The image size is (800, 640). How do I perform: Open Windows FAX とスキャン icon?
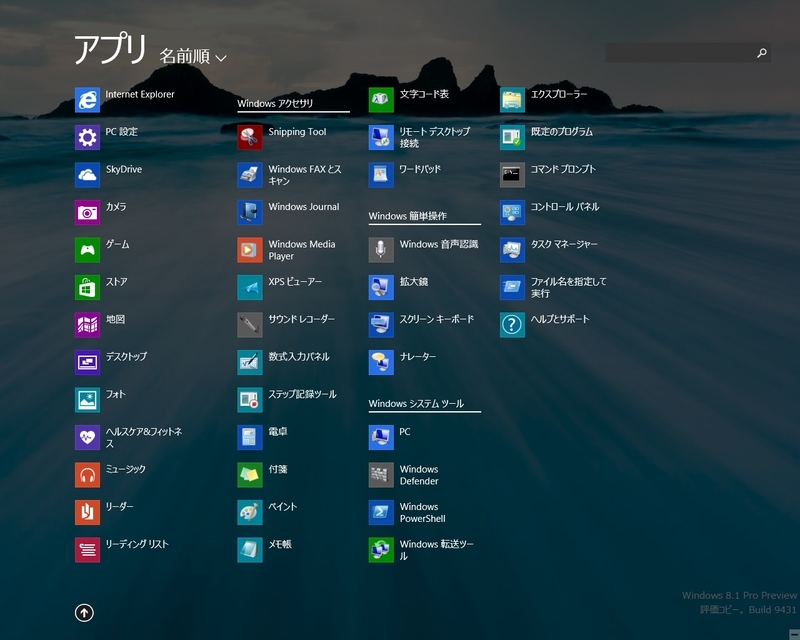click(x=250, y=175)
